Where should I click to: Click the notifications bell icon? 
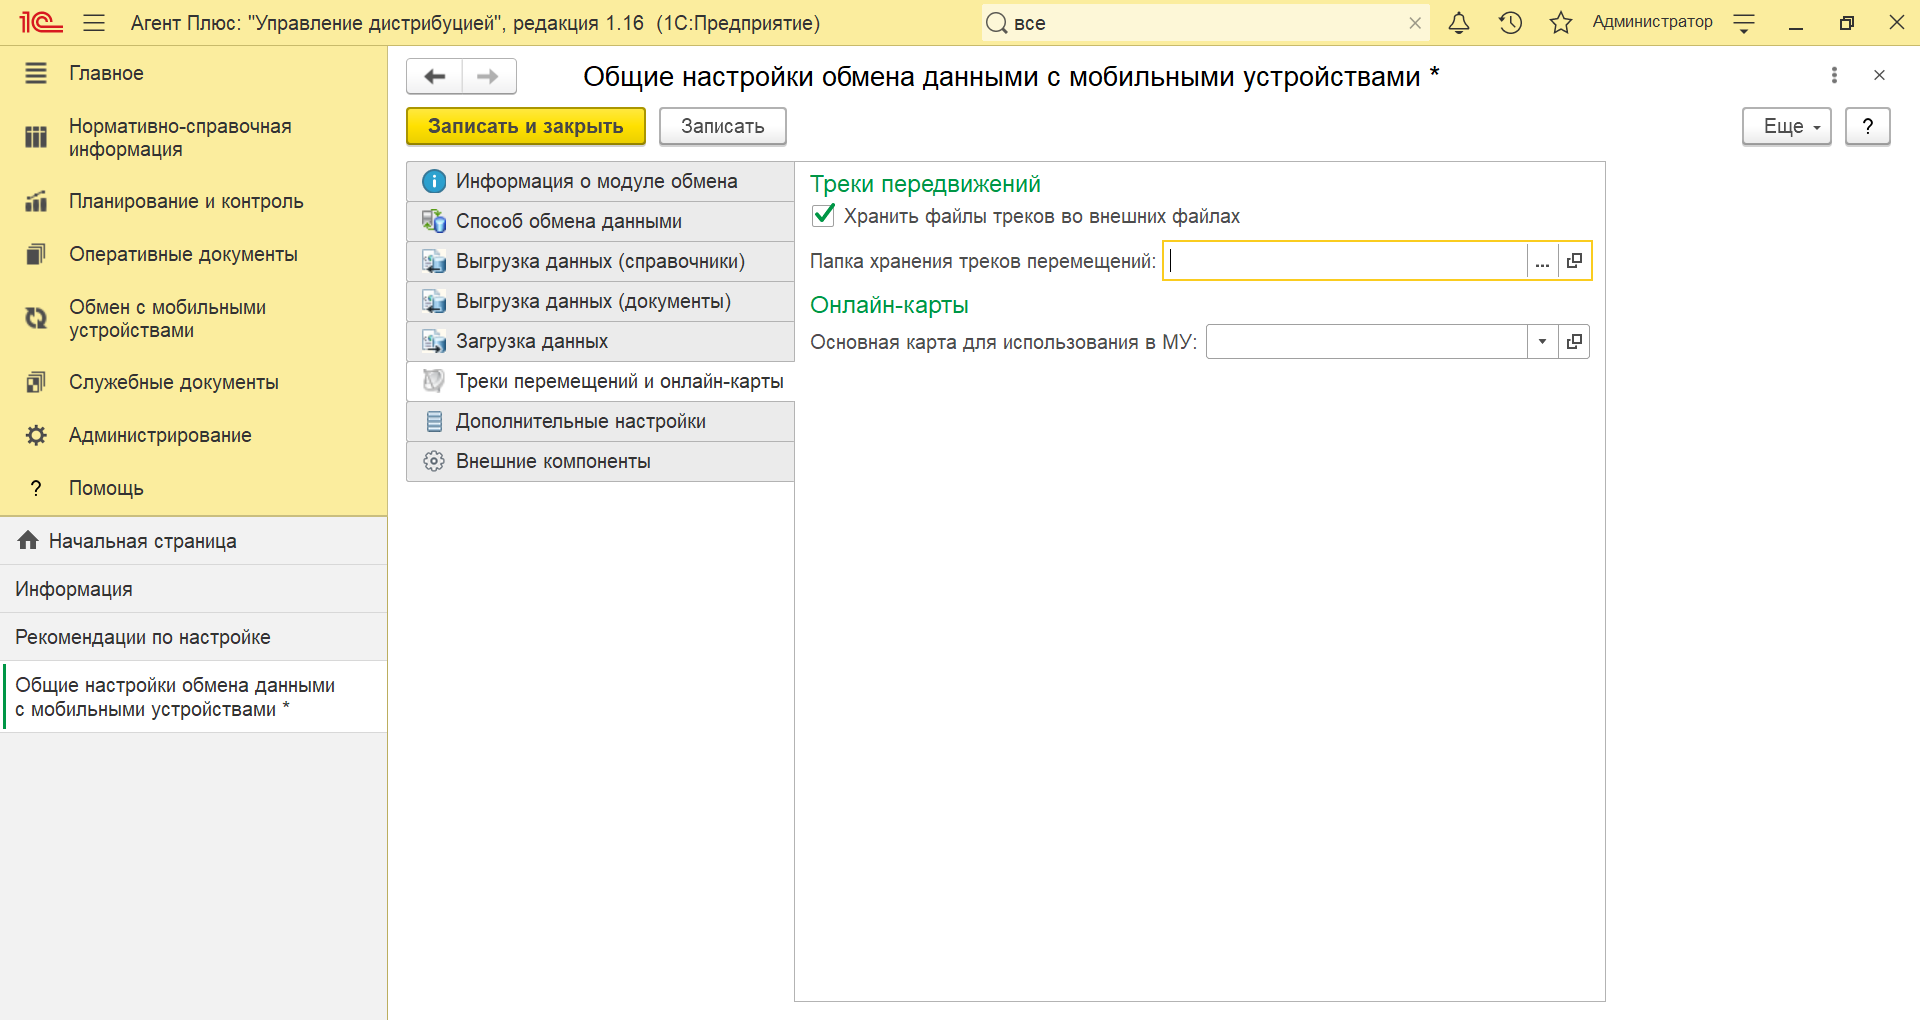pos(1459,23)
